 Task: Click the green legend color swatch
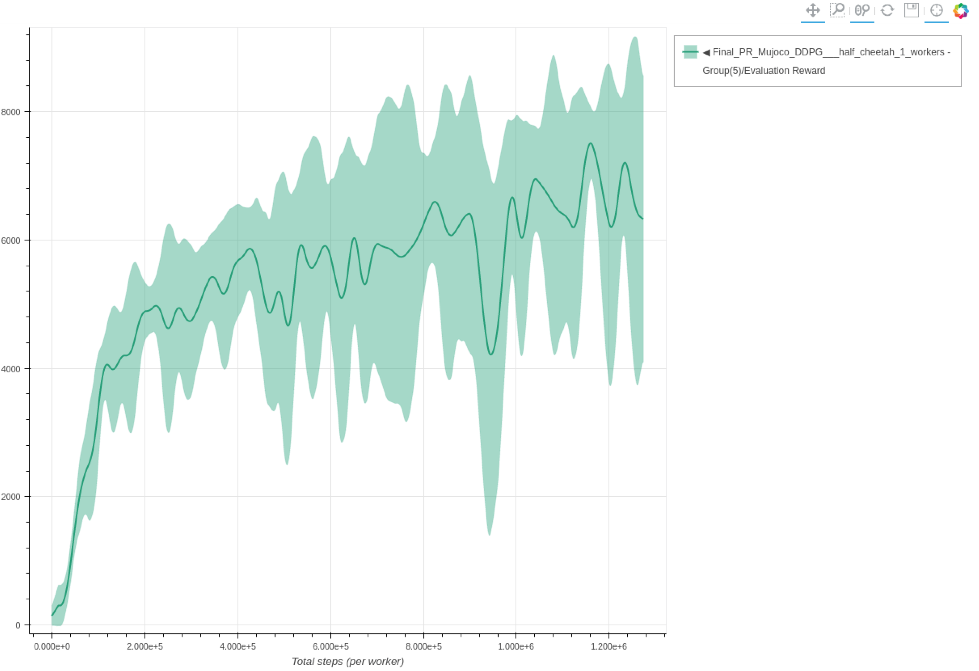690,52
